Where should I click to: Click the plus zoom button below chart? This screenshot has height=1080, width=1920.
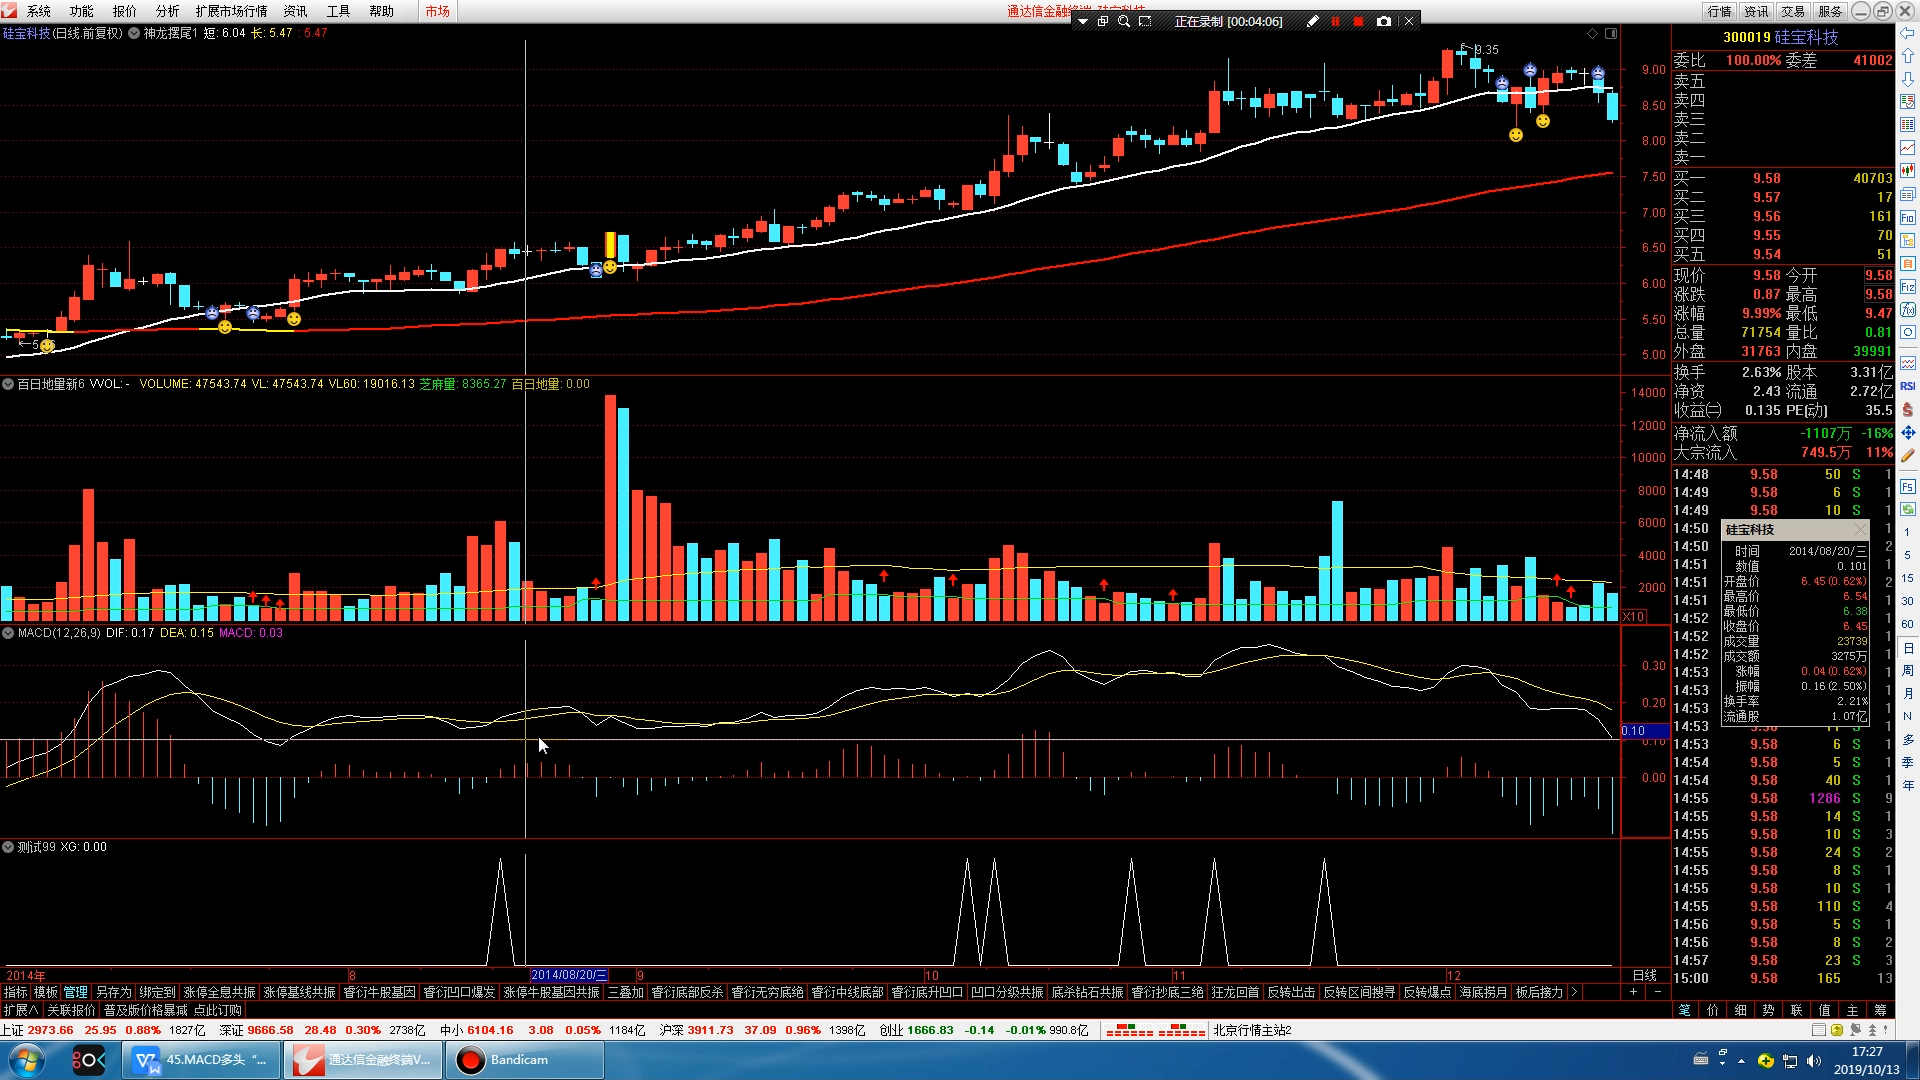1633,992
